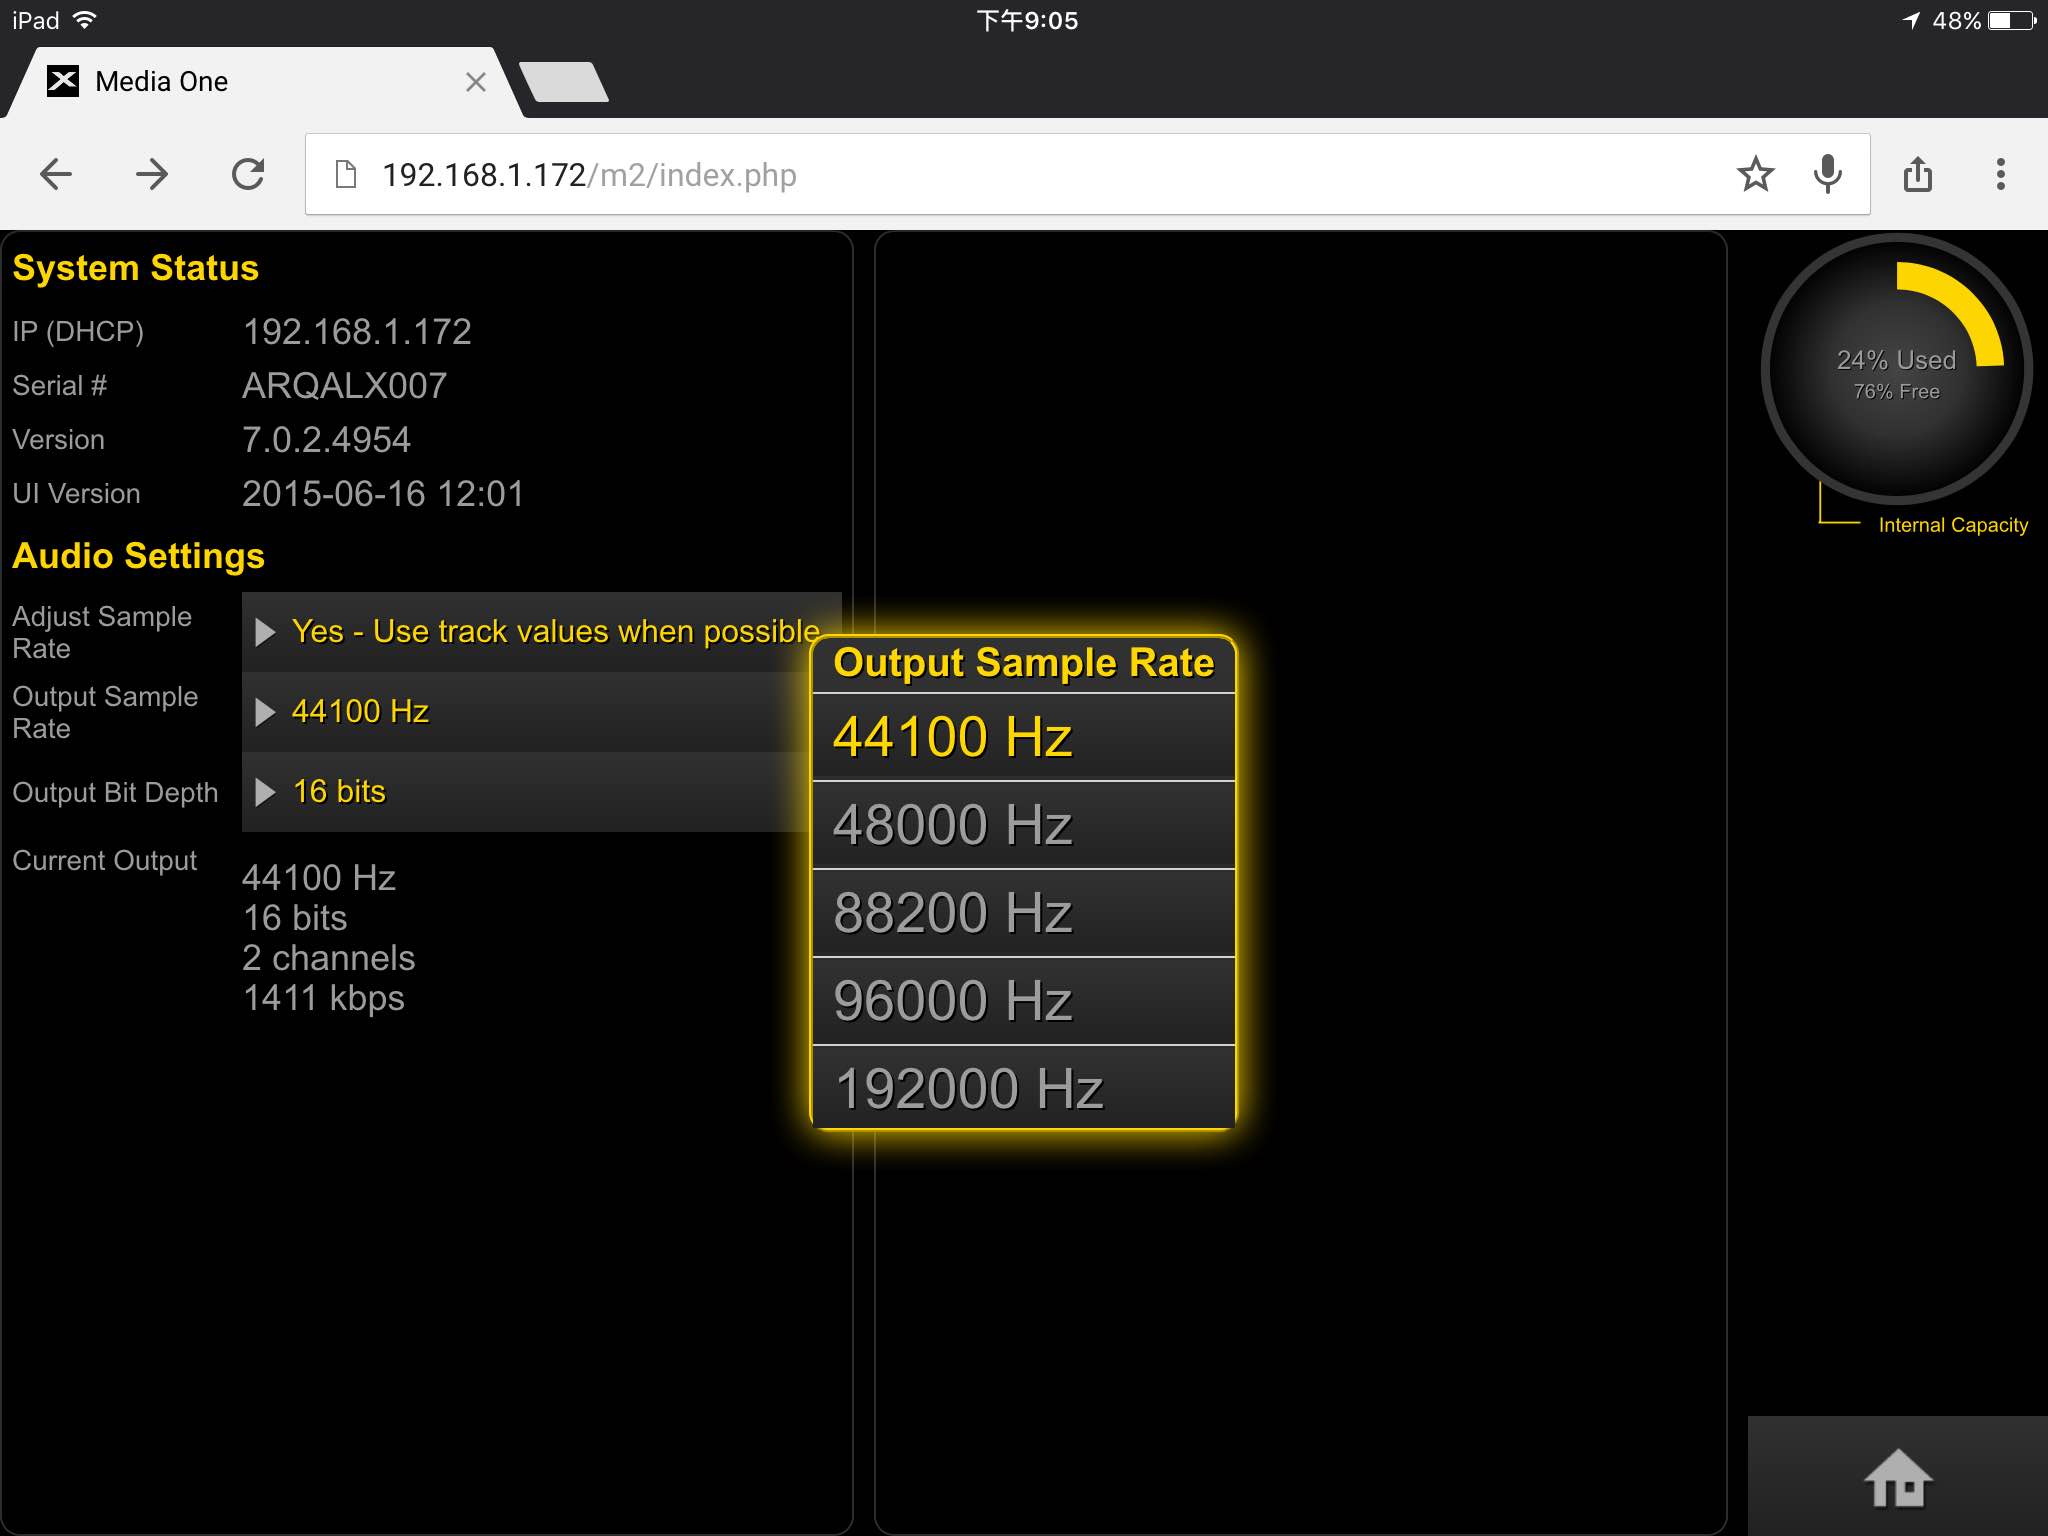Tap the microphone voice search icon

1827,175
